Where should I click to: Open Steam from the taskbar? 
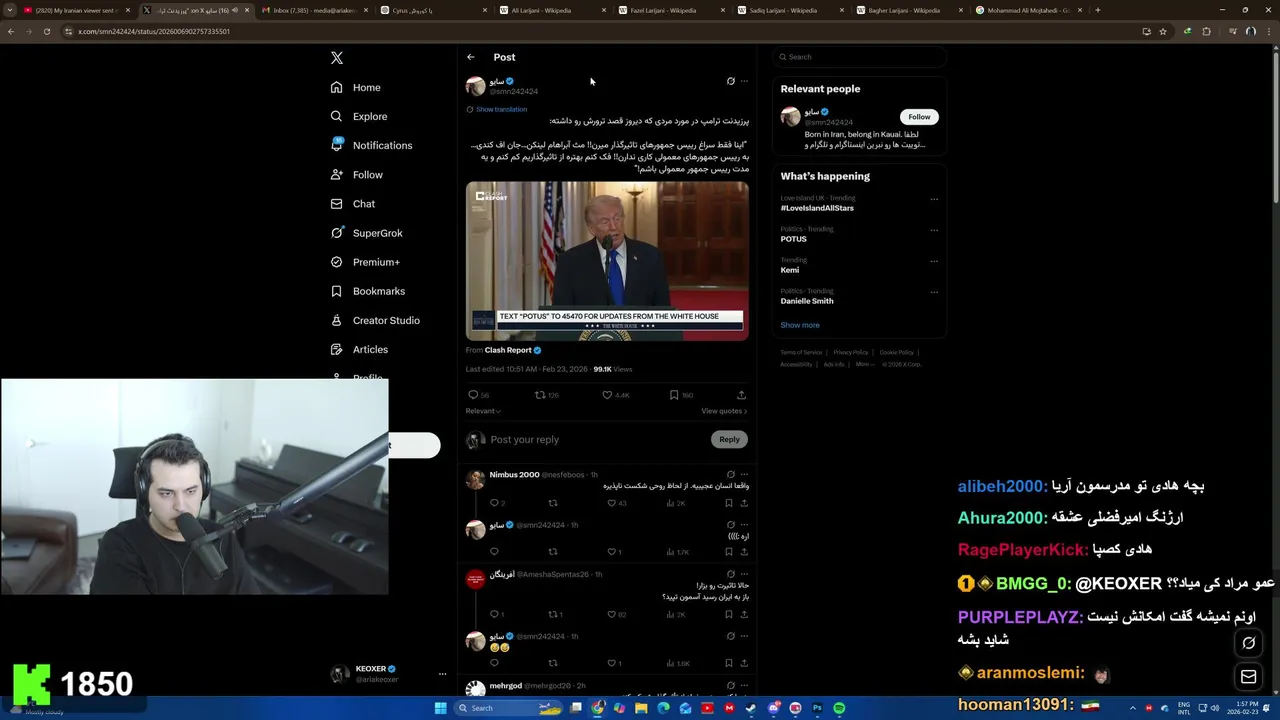pyautogui.click(x=751, y=708)
